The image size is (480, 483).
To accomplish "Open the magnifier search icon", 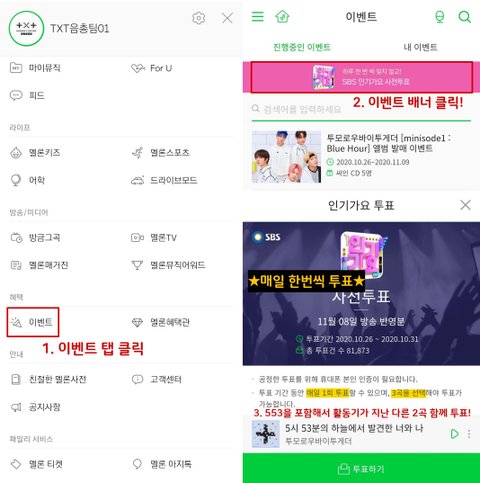I will [464, 17].
